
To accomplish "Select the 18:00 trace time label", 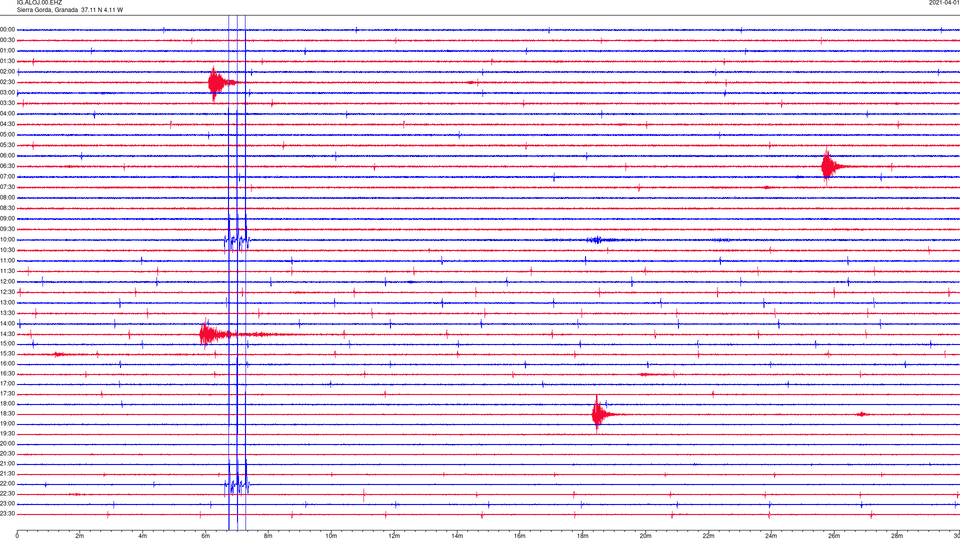I will [8, 404].
